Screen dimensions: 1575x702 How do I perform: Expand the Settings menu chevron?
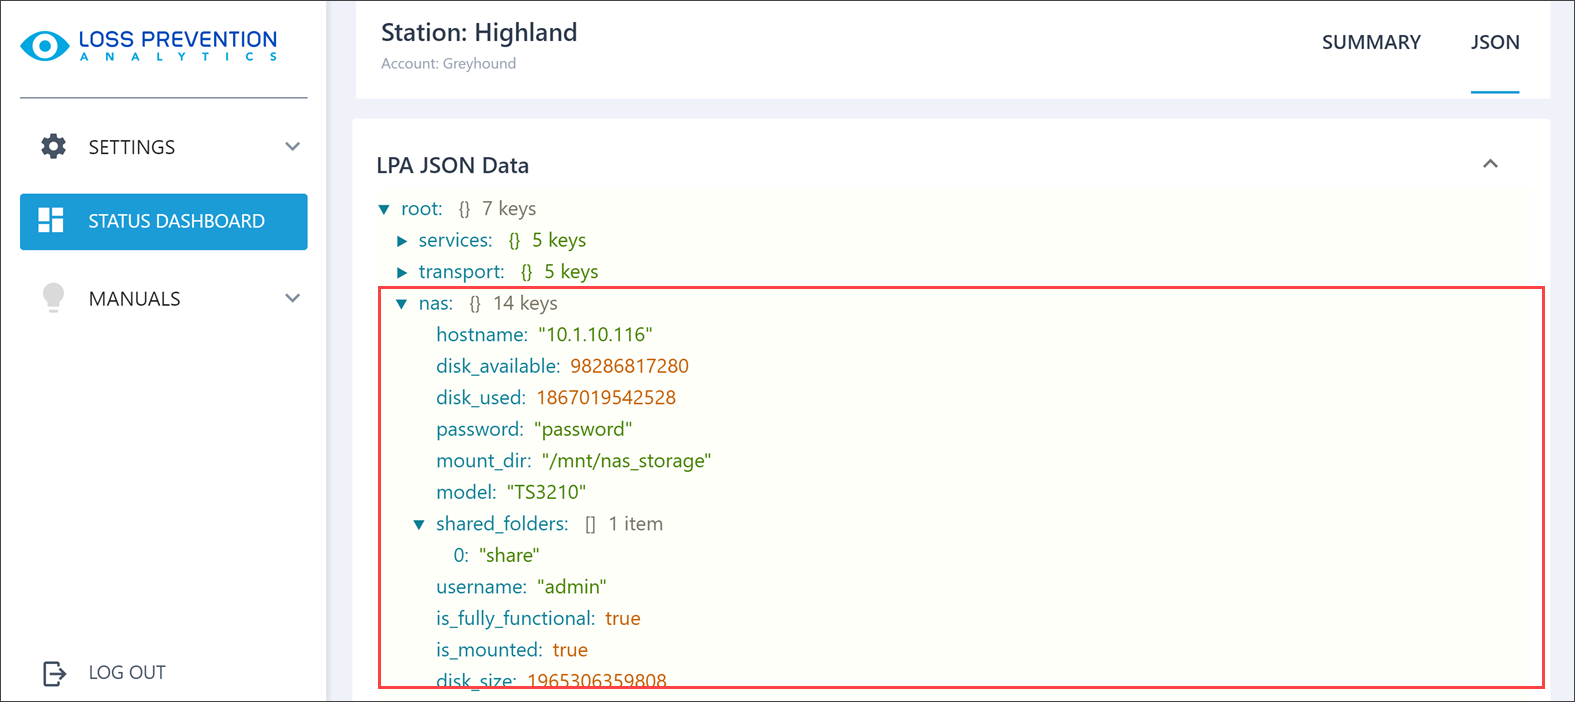pos(292,147)
